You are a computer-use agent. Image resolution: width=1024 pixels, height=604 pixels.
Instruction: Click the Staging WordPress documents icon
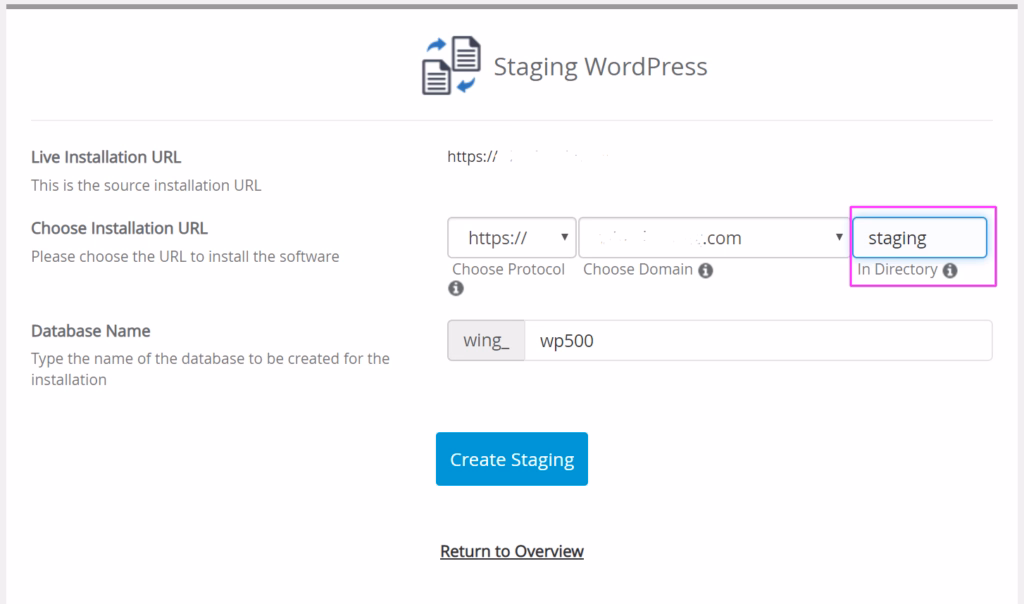click(x=451, y=65)
